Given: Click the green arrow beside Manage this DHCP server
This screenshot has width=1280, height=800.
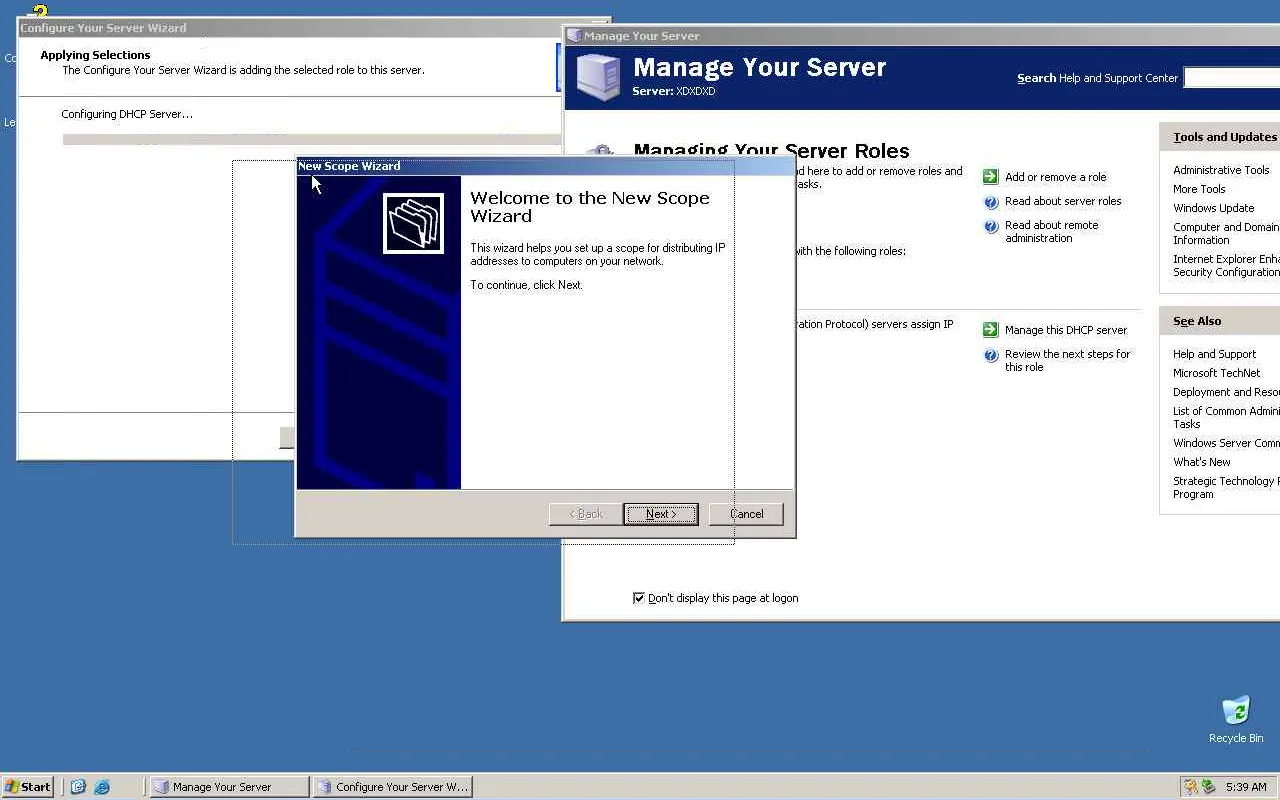Looking at the screenshot, I should click(990, 330).
